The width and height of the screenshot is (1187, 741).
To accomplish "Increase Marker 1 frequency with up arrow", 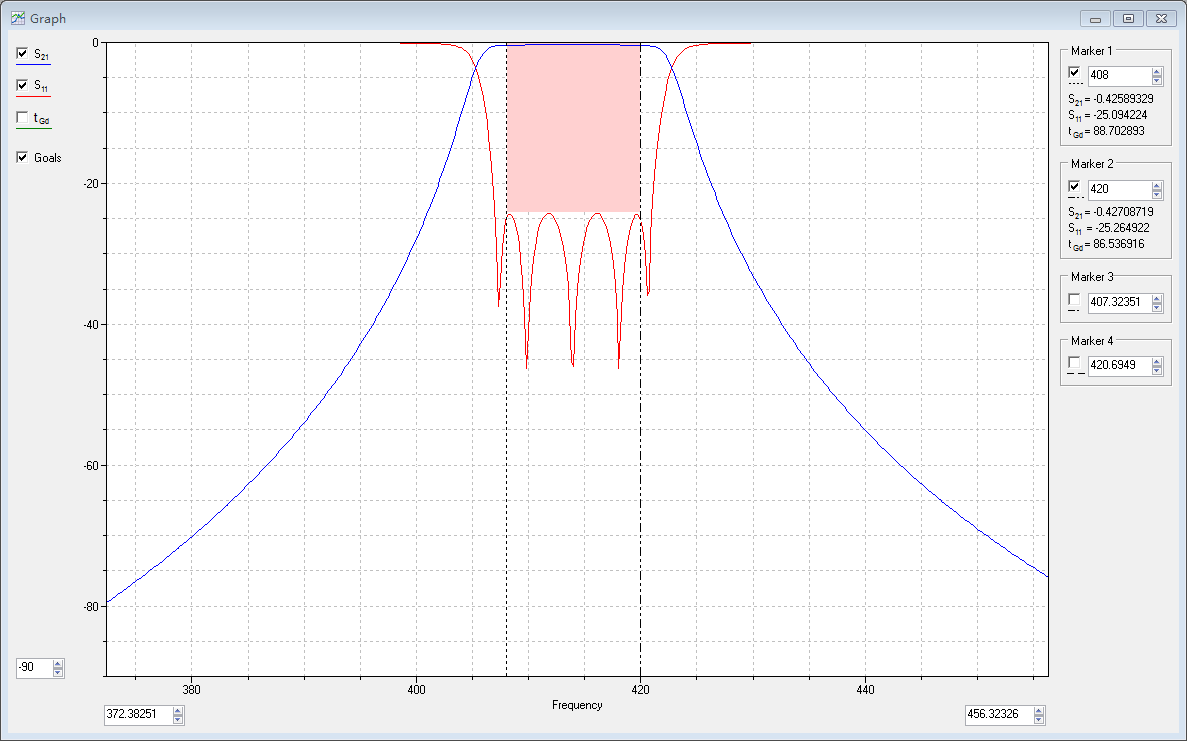I will coord(1157,72).
